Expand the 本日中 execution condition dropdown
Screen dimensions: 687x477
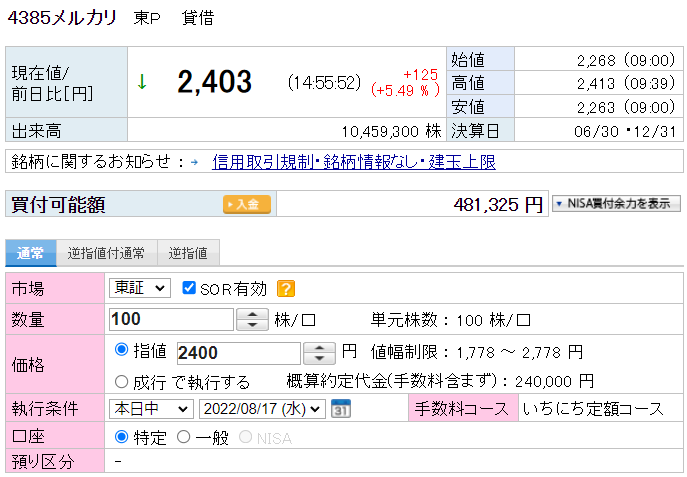[151, 408]
